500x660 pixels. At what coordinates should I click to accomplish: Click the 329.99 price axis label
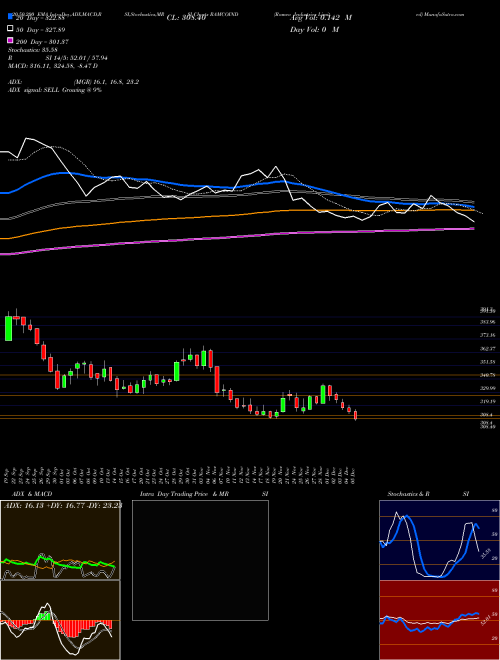(x=488, y=388)
